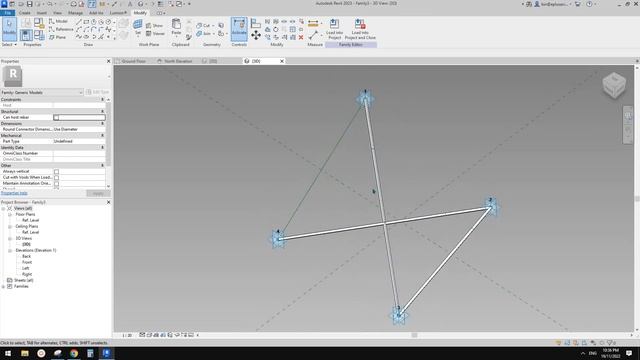Select the {3D} view in the browser

pos(27,244)
